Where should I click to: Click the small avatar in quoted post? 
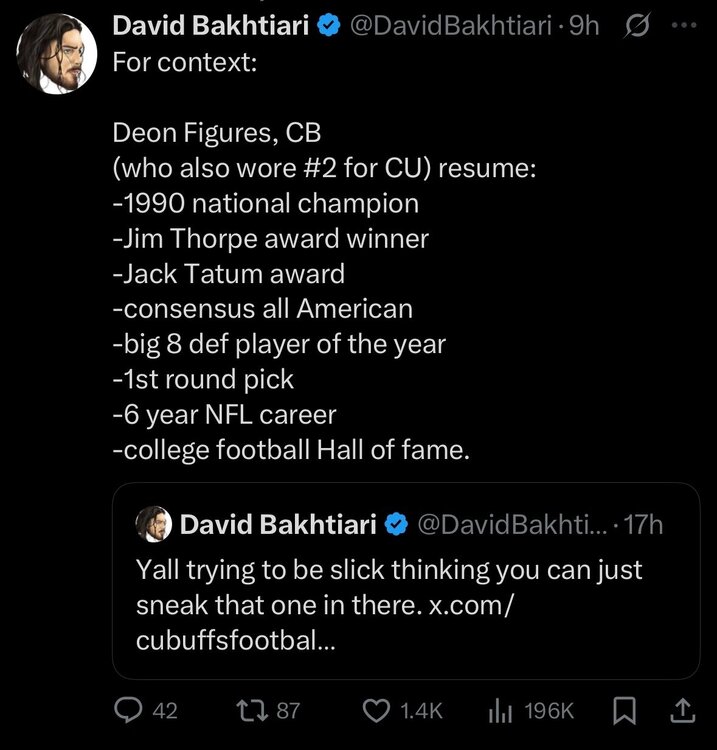tap(152, 524)
